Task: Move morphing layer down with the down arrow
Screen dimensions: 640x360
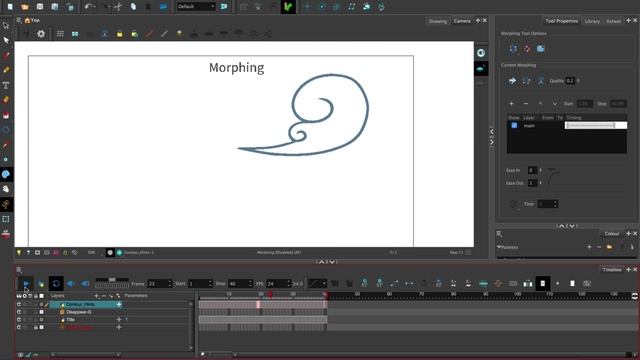Action: coord(555,104)
